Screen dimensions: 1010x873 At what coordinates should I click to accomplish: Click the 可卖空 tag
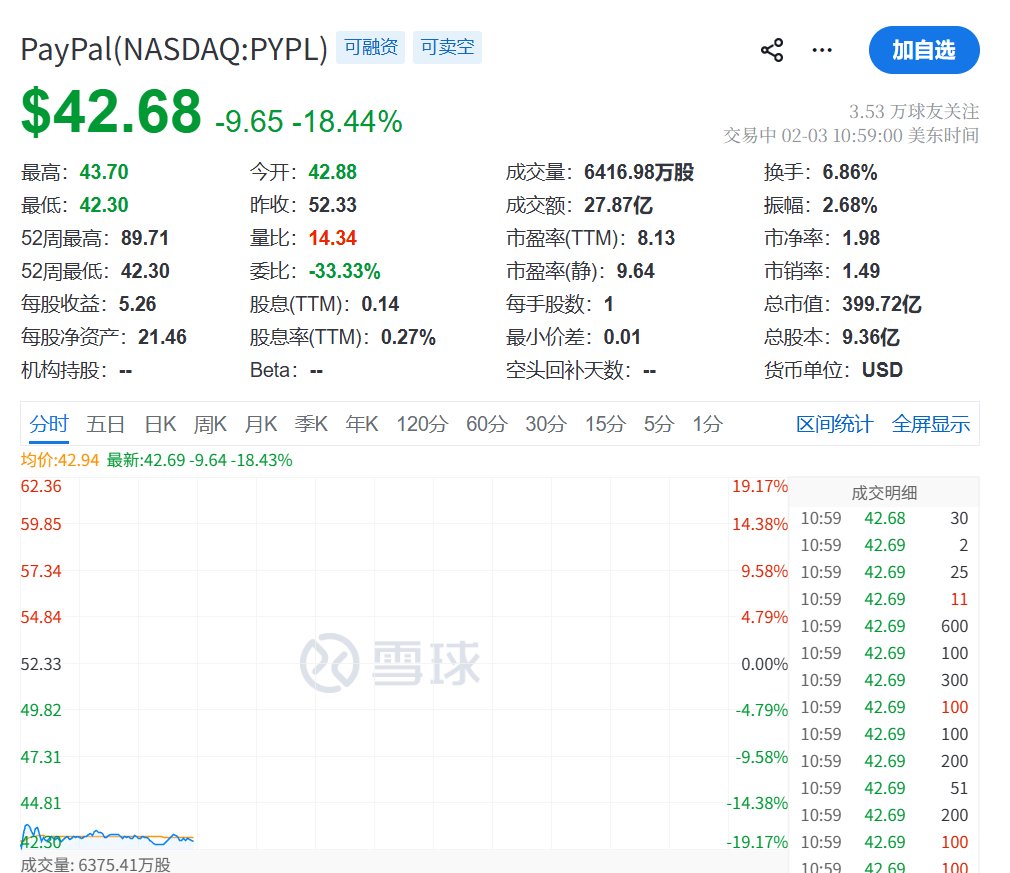(x=447, y=47)
